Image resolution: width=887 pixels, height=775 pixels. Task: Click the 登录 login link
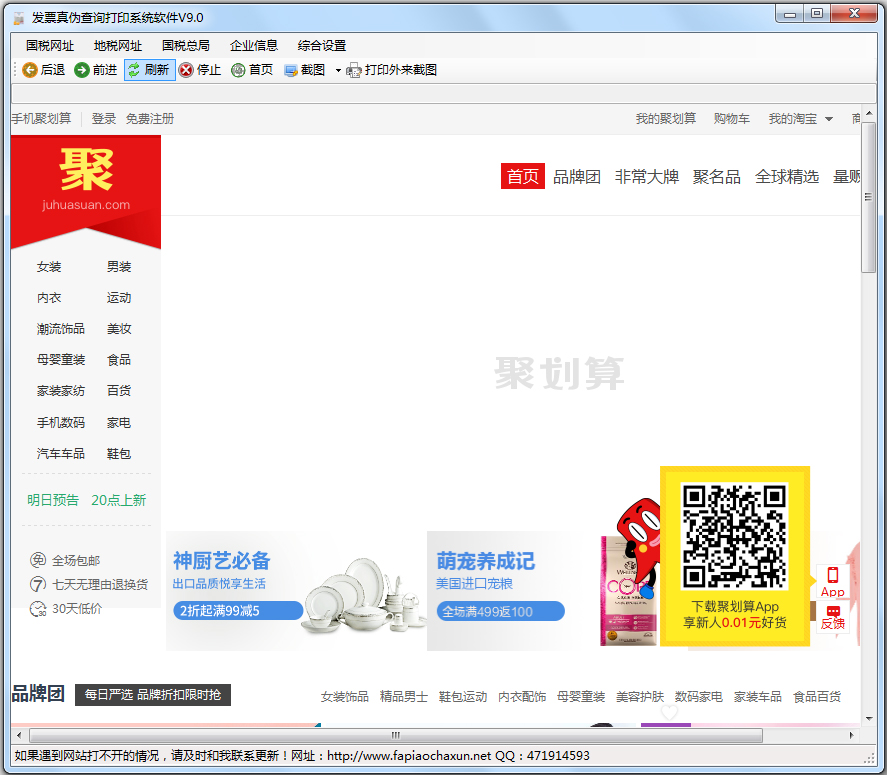(x=104, y=119)
